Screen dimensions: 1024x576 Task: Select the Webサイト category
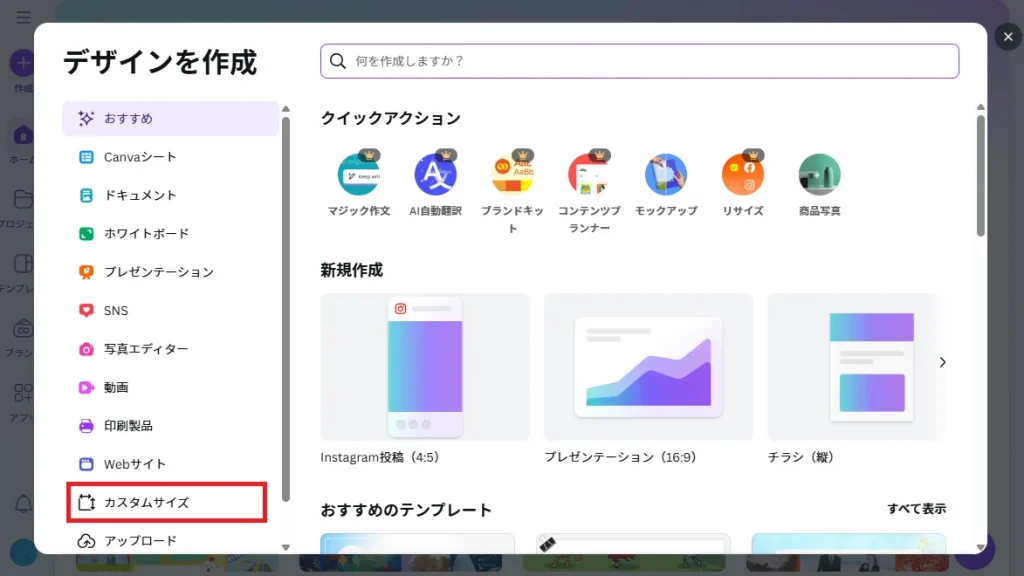[170, 464]
